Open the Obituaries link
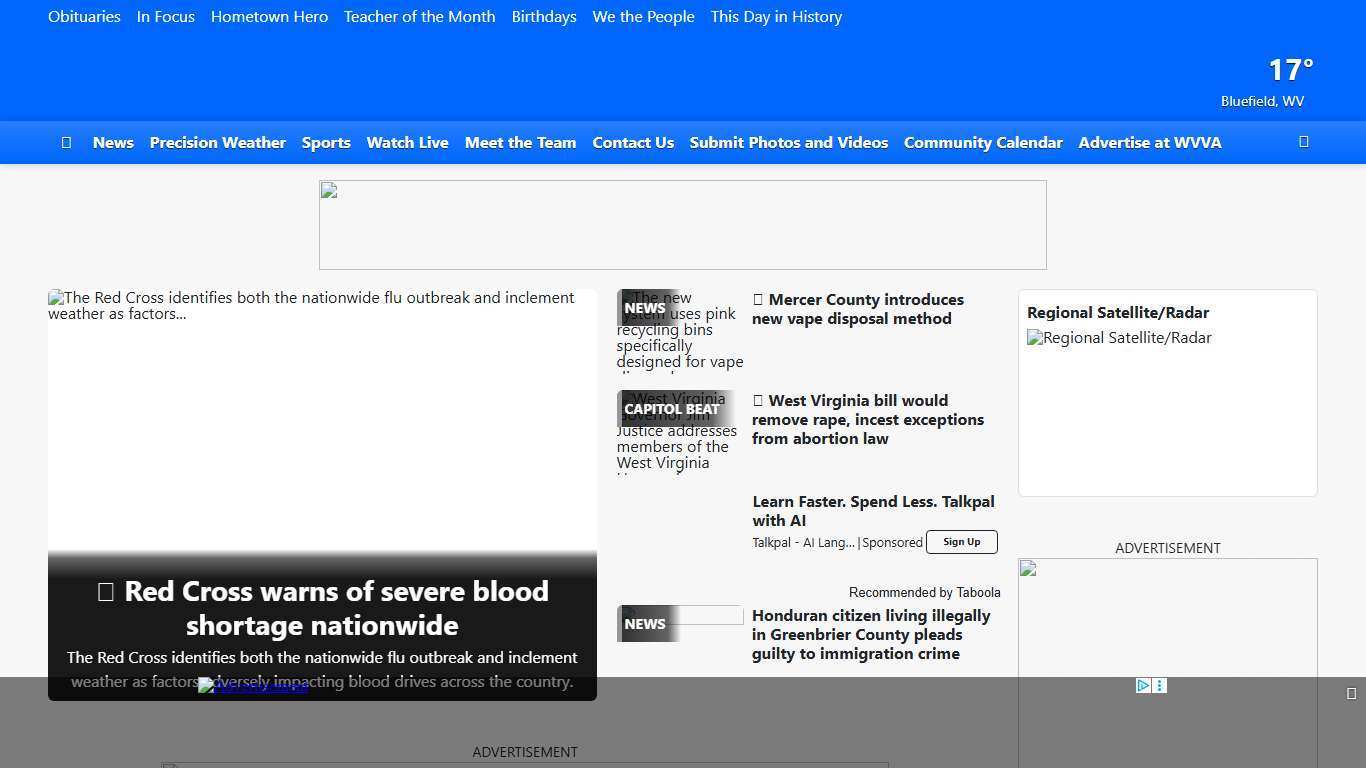 coord(84,16)
